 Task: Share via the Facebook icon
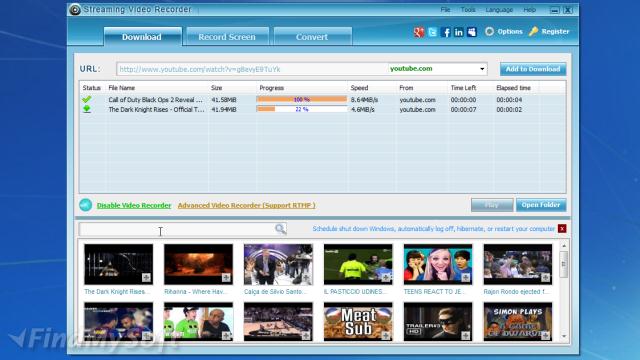446,32
